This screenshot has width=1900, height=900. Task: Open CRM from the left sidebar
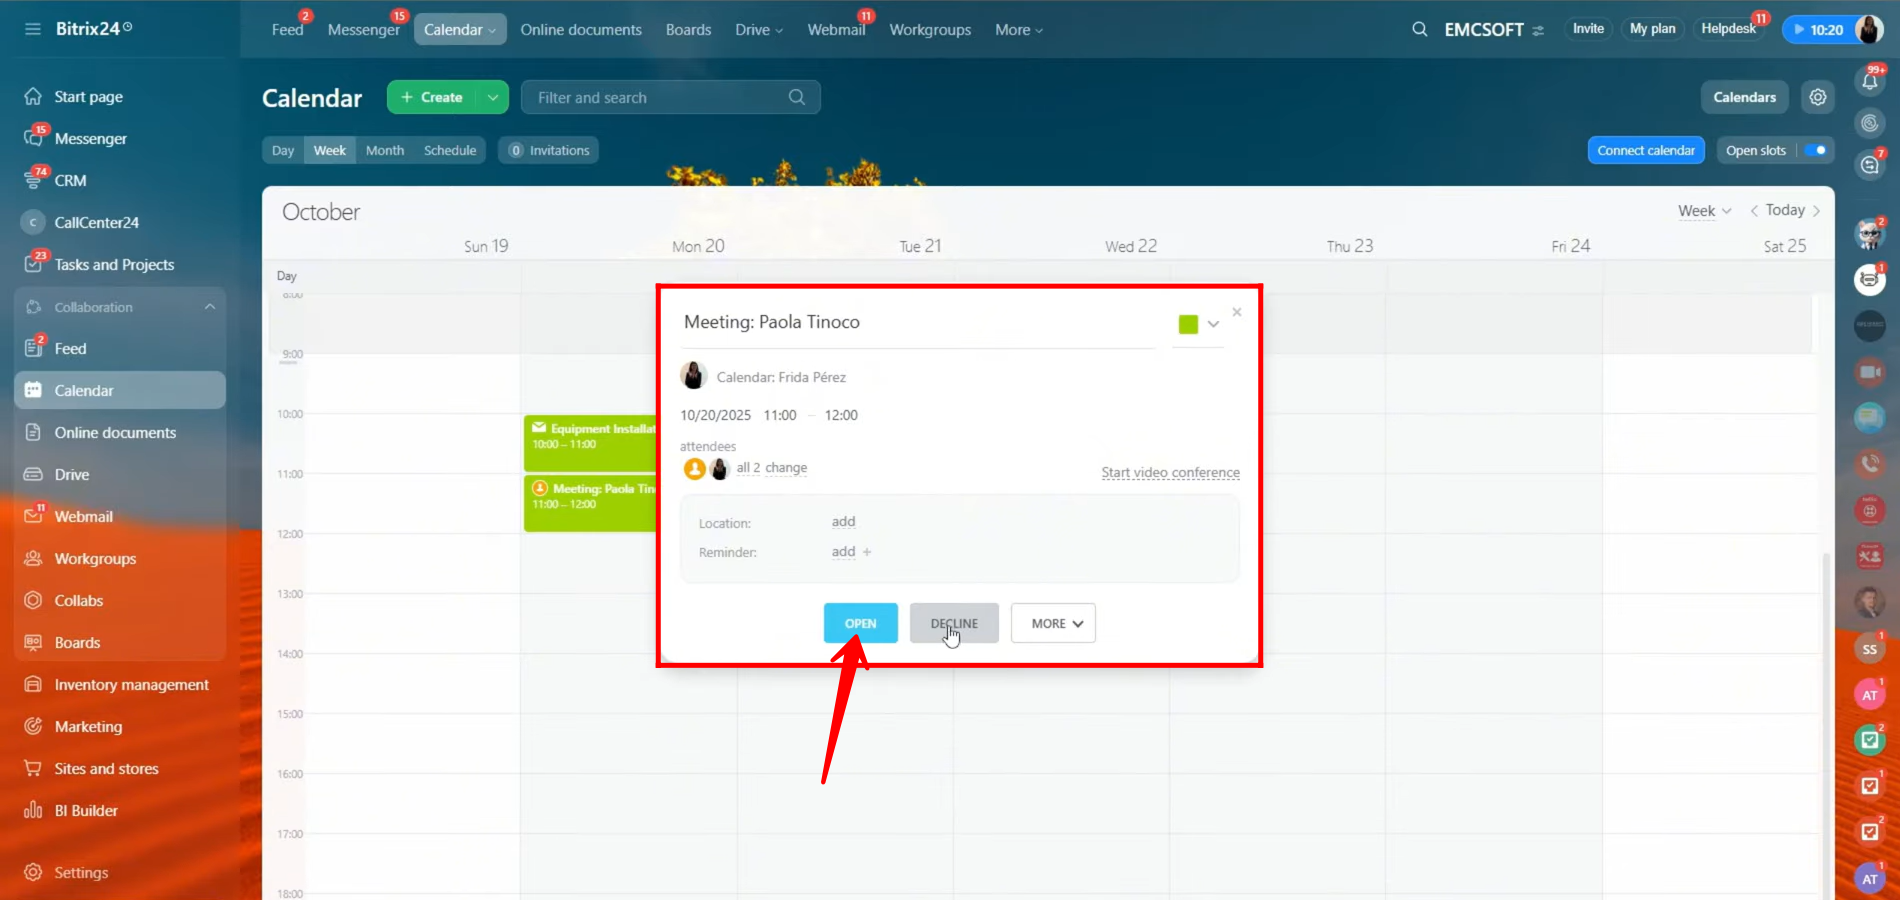coord(70,180)
